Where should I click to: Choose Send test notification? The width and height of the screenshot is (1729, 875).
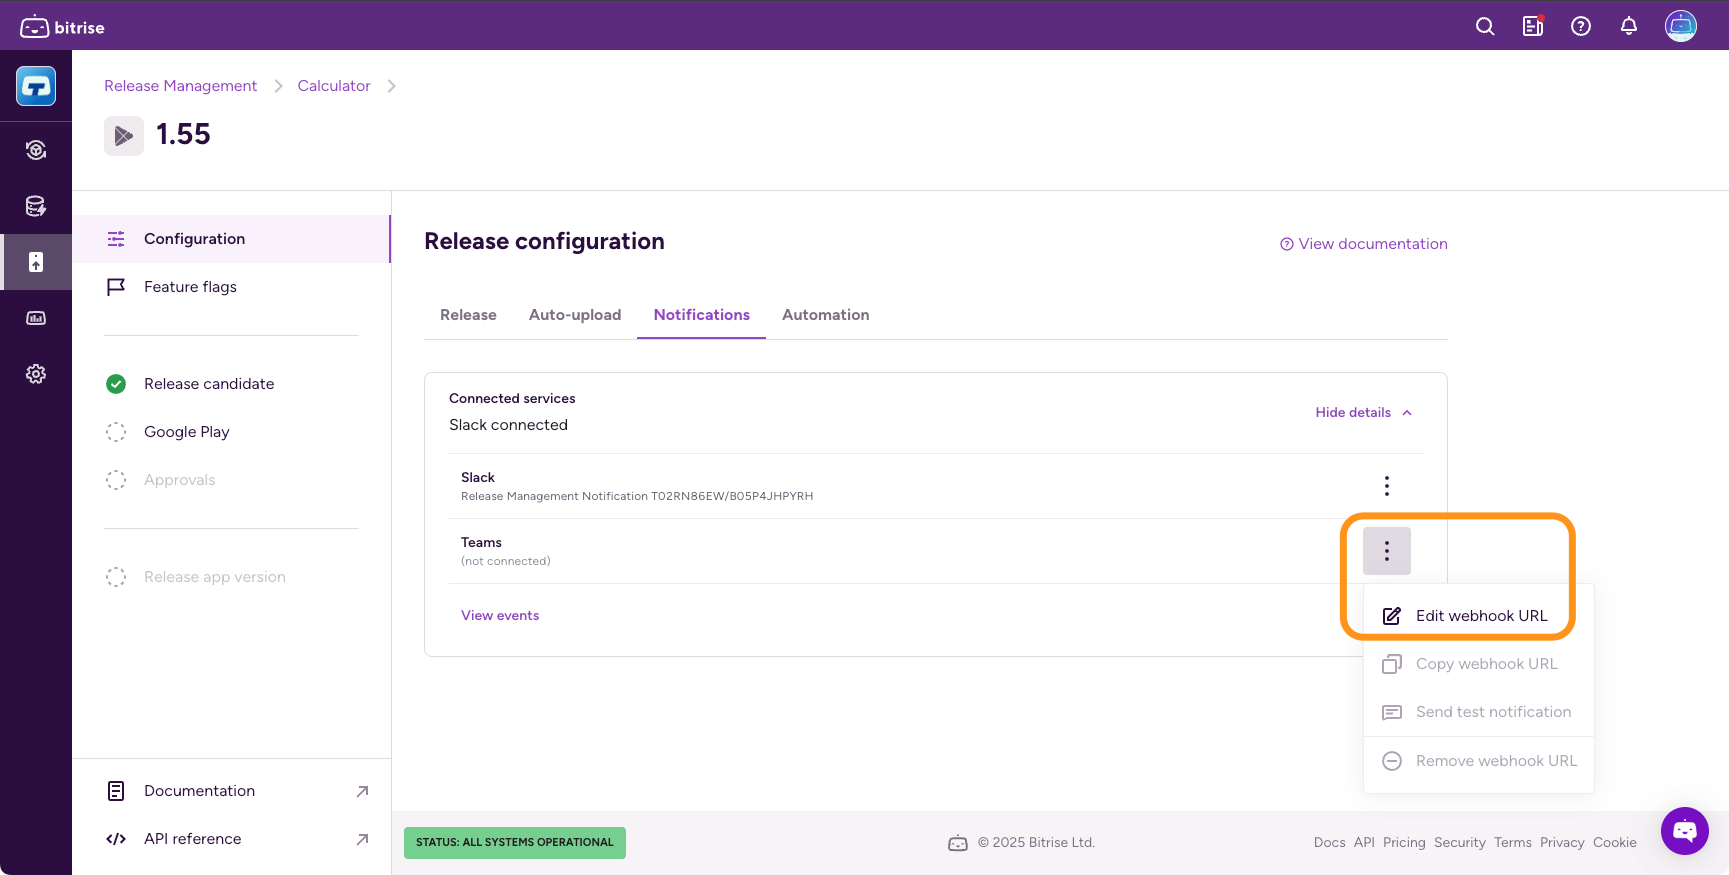pos(1479,712)
